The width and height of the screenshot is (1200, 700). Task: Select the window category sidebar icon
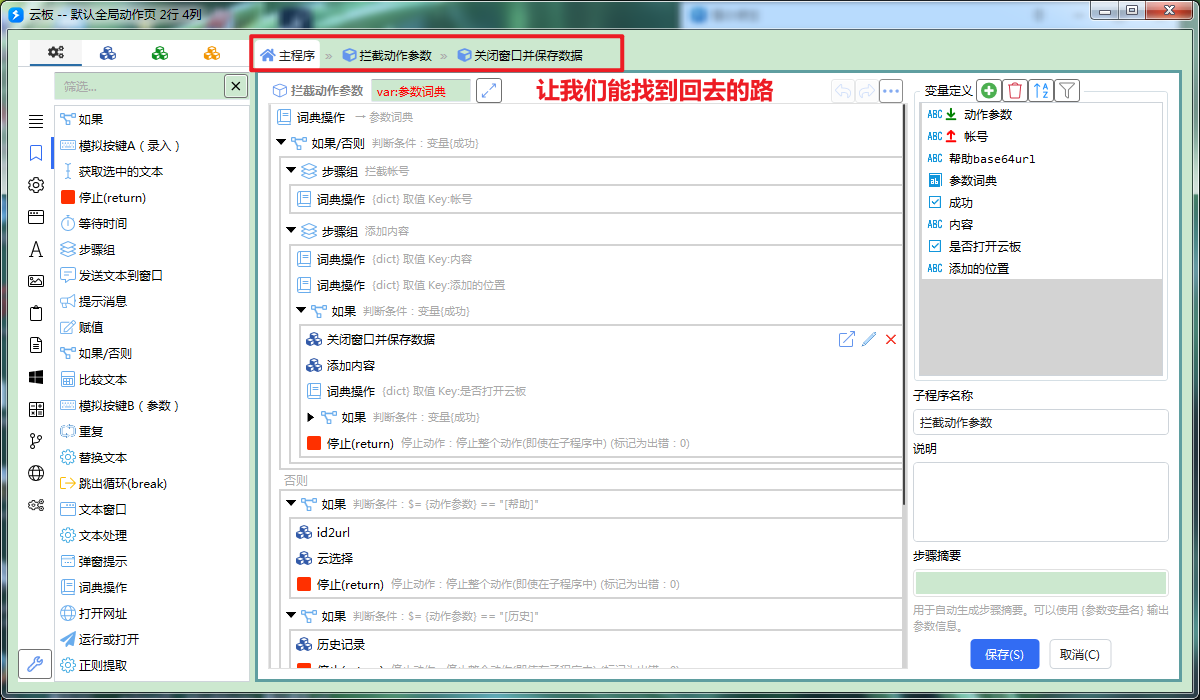click(36, 217)
